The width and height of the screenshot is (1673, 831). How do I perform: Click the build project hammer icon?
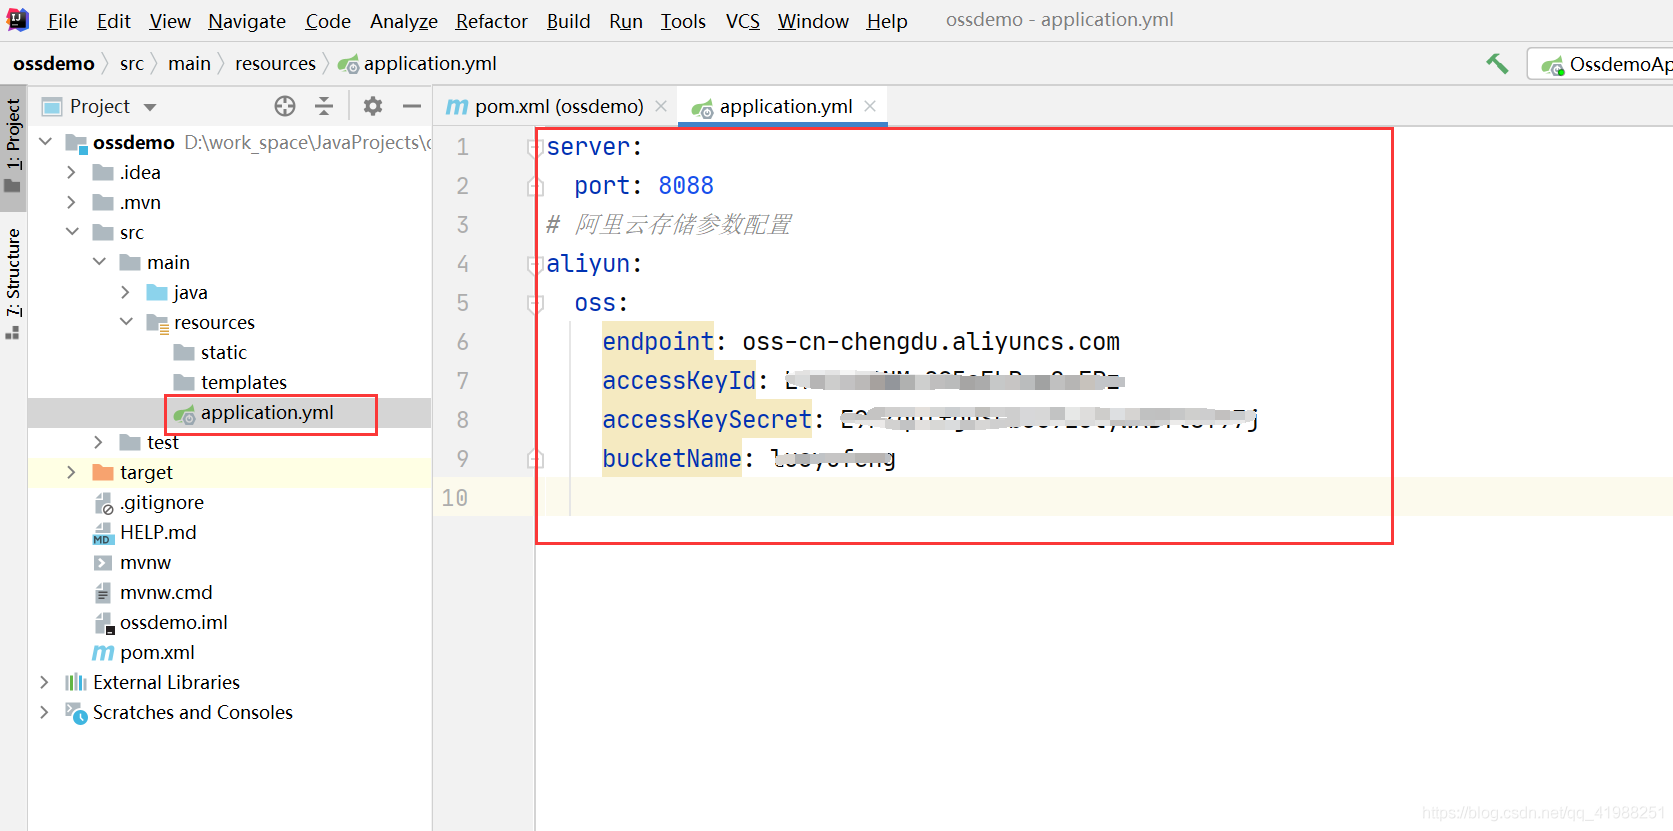(x=1497, y=64)
